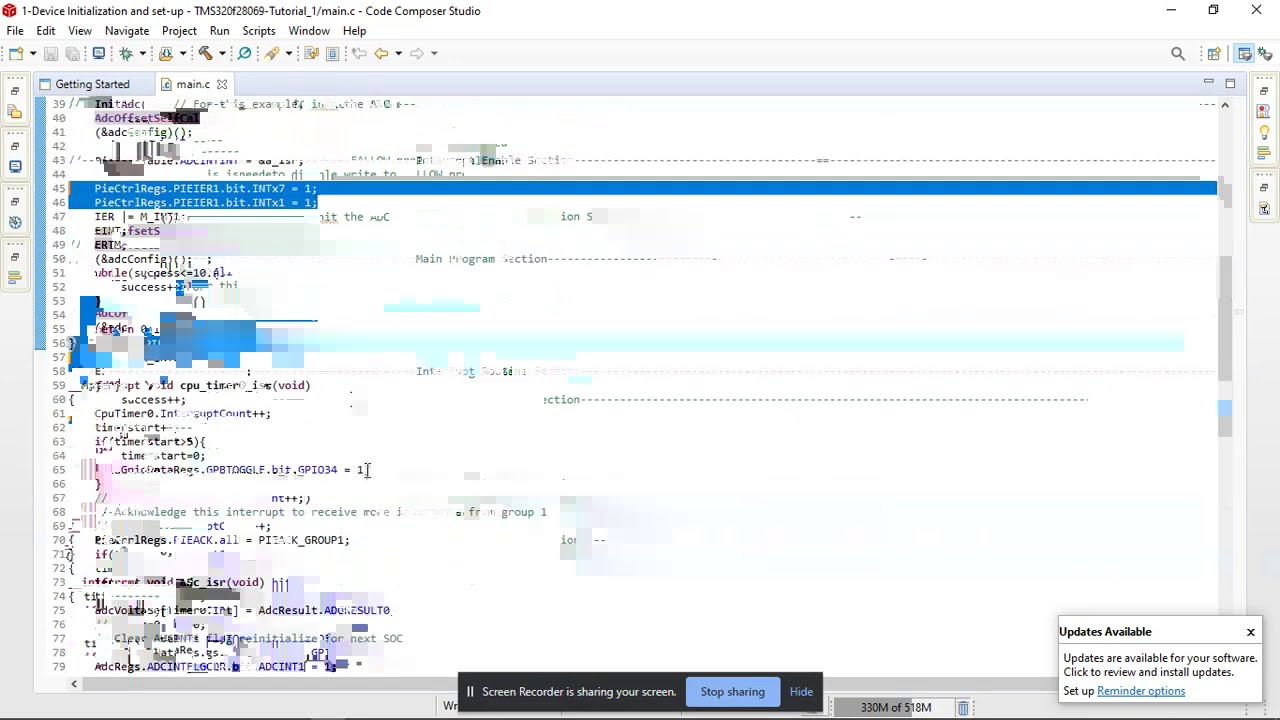Screen dimensions: 1280x720
Task: Close the main.c editor tab
Action: (x=222, y=85)
